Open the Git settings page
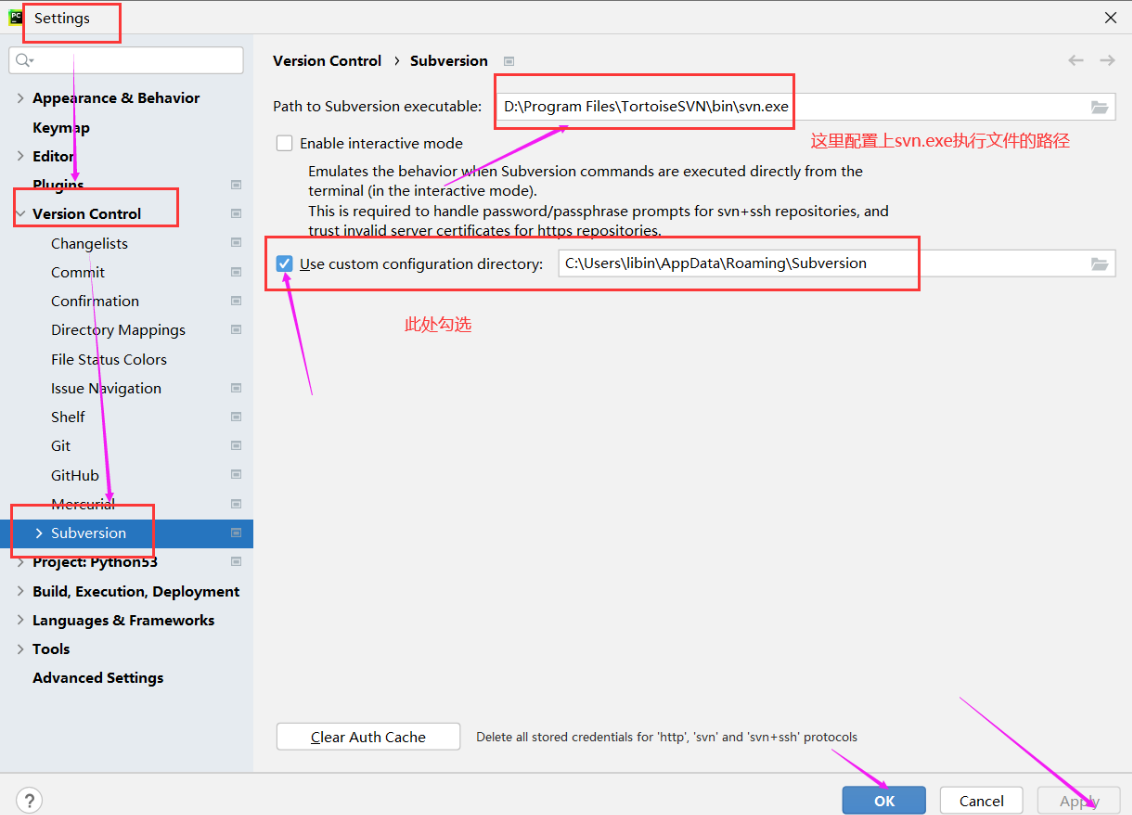The height and width of the screenshot is (815, 1132). [x=61, y=446]
